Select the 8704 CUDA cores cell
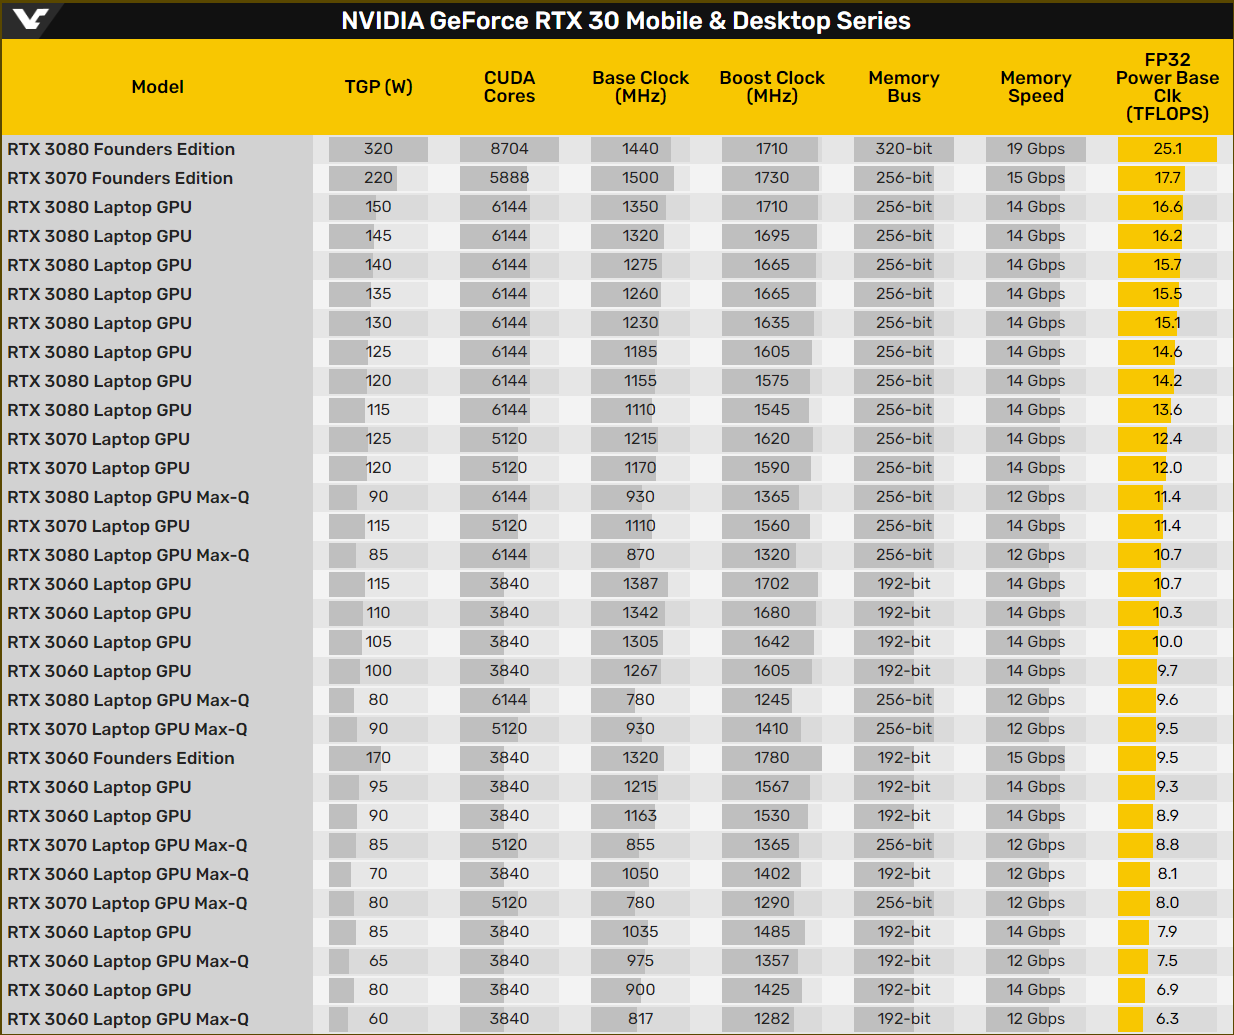Viewport: 1234px width, 1035px height. (509, 149)
